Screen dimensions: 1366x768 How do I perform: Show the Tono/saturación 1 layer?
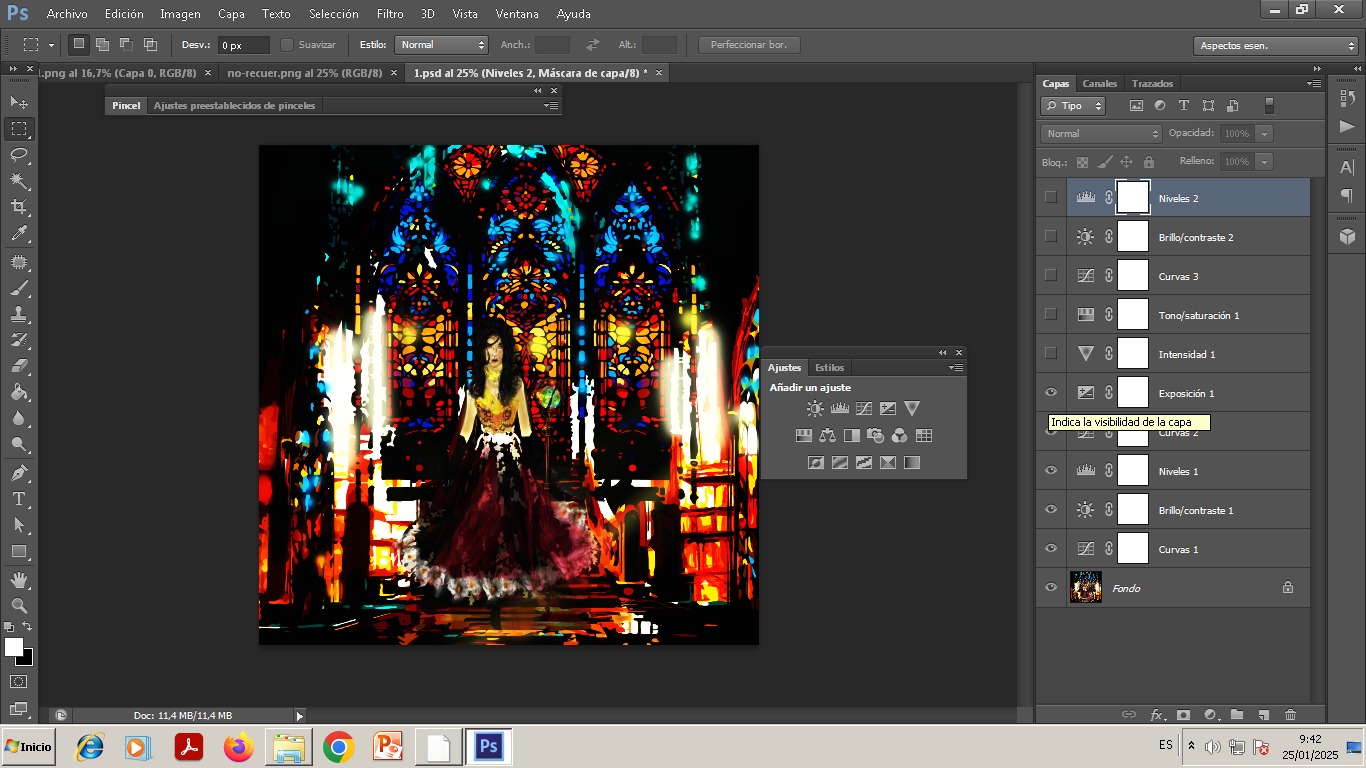(x=1050, y=314)
